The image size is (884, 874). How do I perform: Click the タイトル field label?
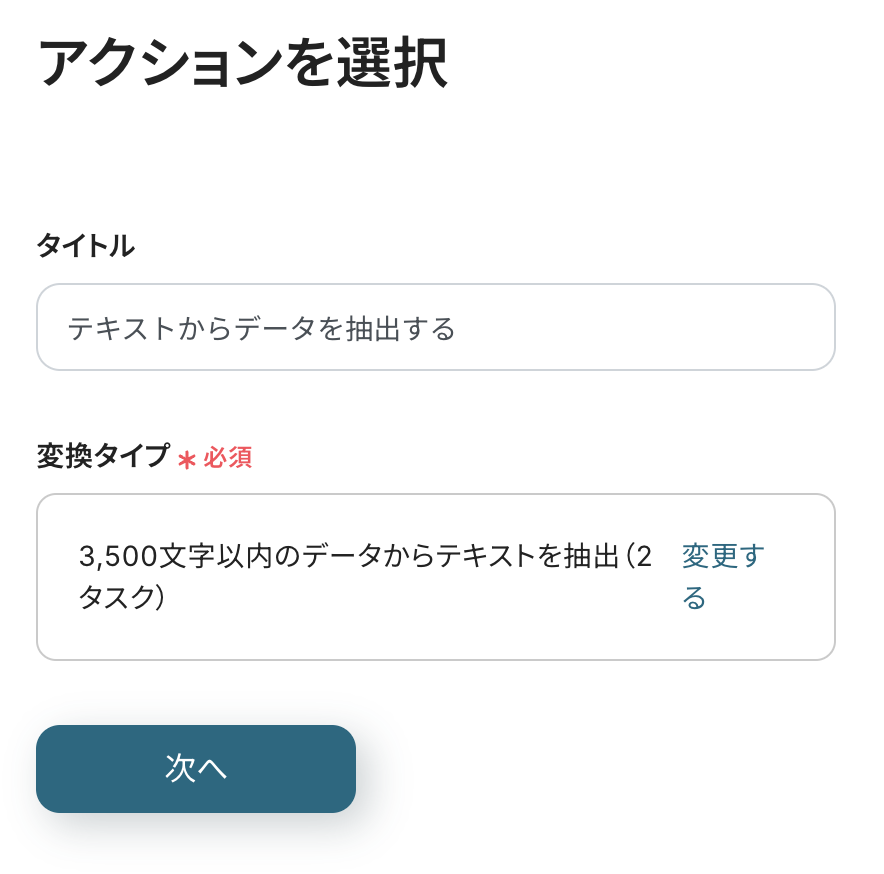point(85,245)
